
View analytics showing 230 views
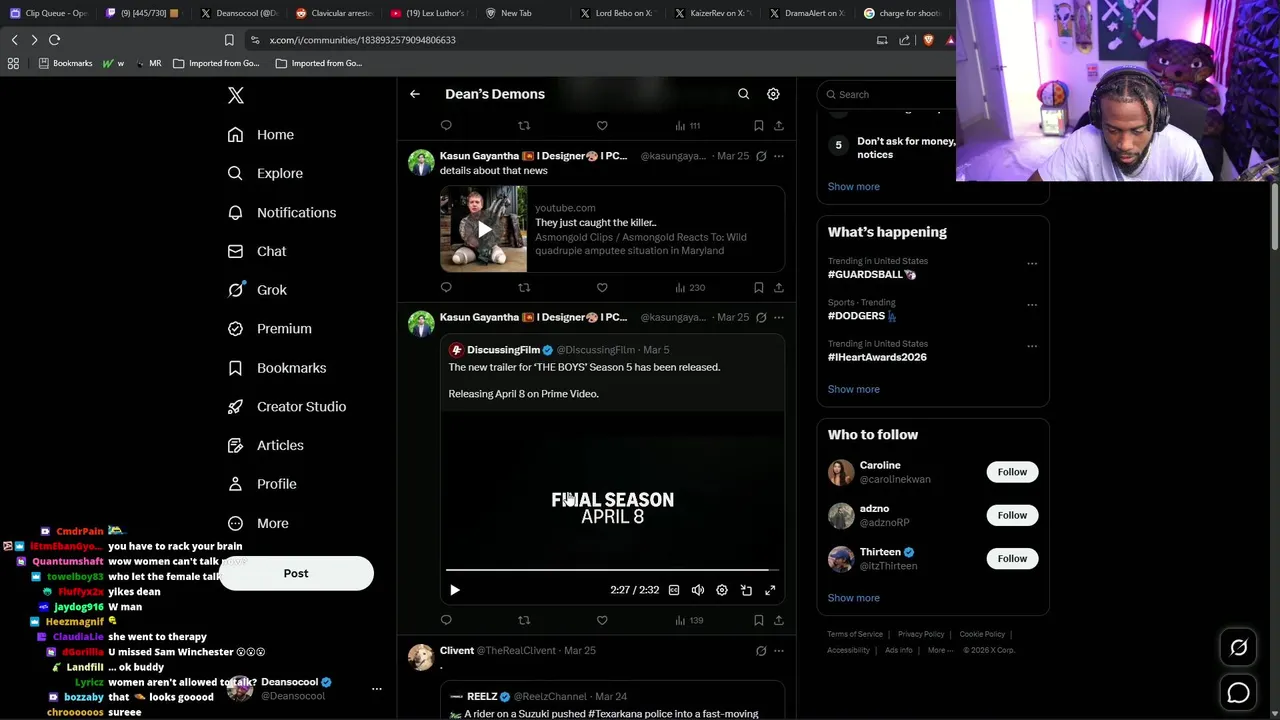point(690,287)
